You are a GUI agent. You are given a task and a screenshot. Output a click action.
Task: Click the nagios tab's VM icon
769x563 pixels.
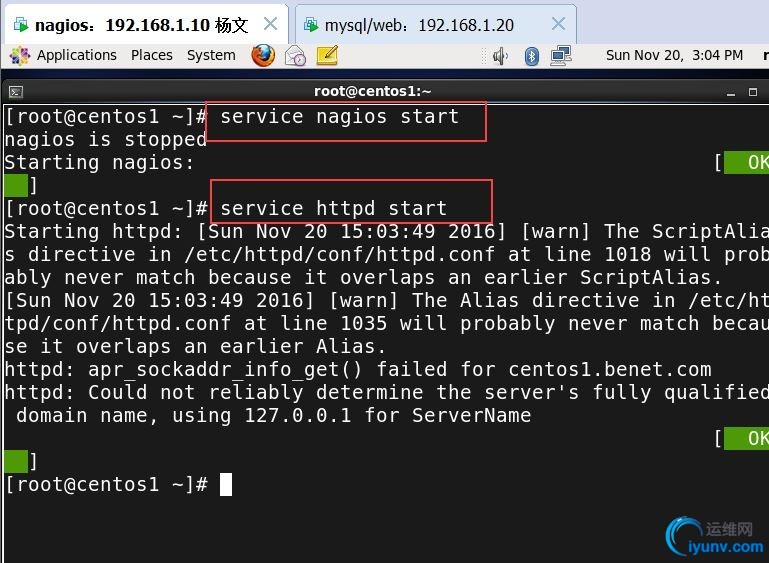tap(21, 24)
